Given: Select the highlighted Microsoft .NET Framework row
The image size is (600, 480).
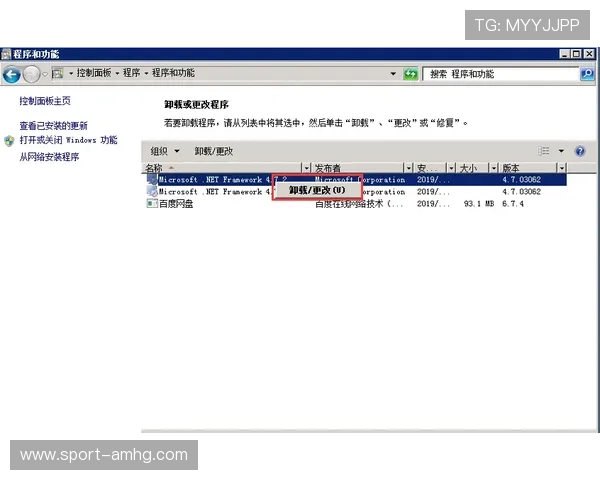Looking at the screenshot, I should click(x=356, y=180).
